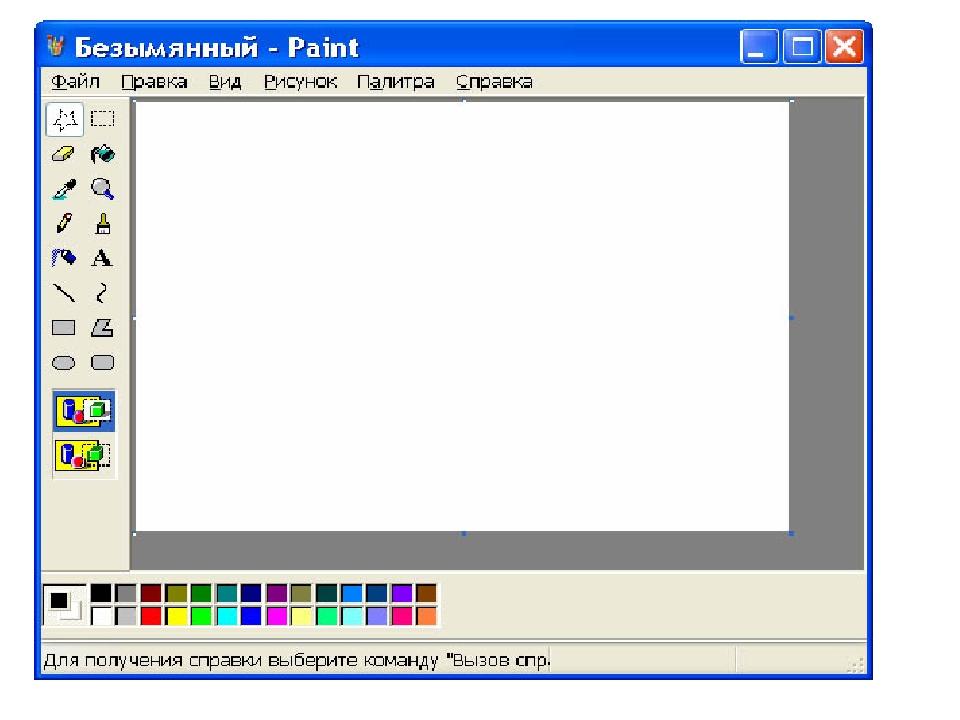Open the Файл menu

pos(75,82)
